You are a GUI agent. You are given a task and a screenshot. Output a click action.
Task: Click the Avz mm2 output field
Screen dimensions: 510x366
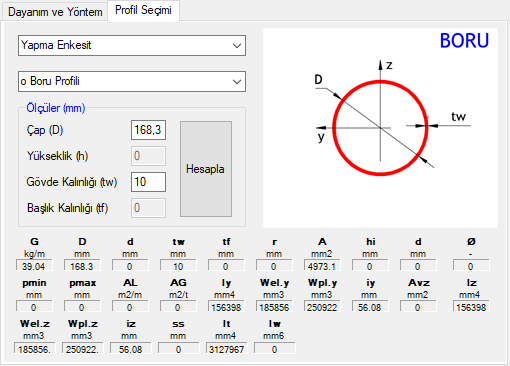(x=418, y=307)
